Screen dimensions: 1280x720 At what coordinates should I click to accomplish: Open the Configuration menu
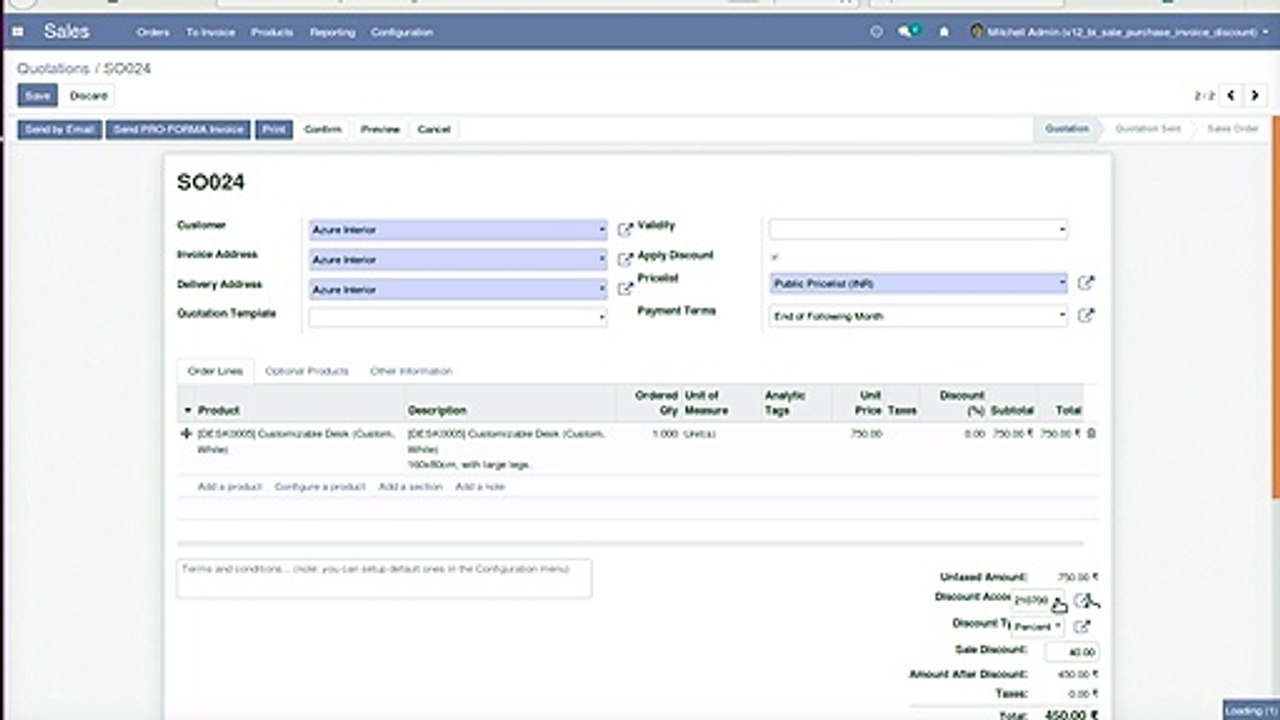402,32
